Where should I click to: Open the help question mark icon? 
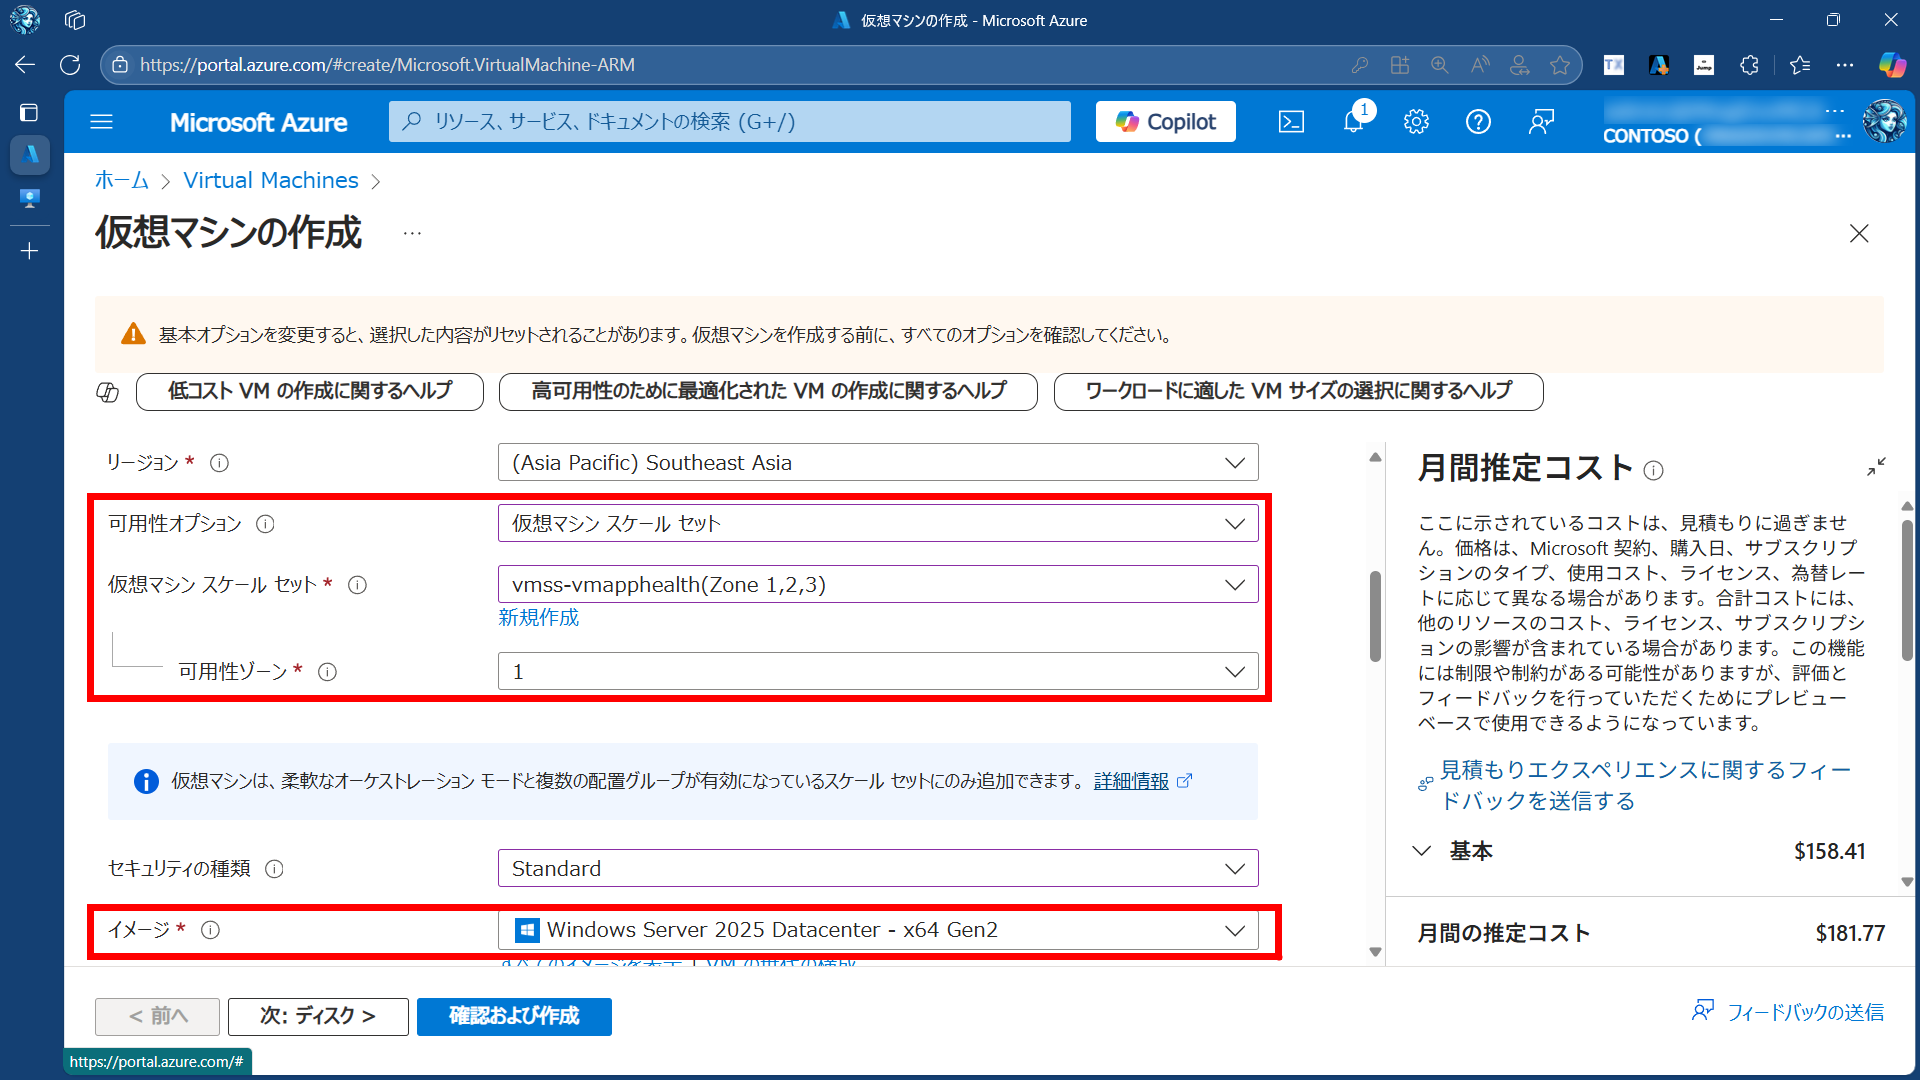point(1478,122)
